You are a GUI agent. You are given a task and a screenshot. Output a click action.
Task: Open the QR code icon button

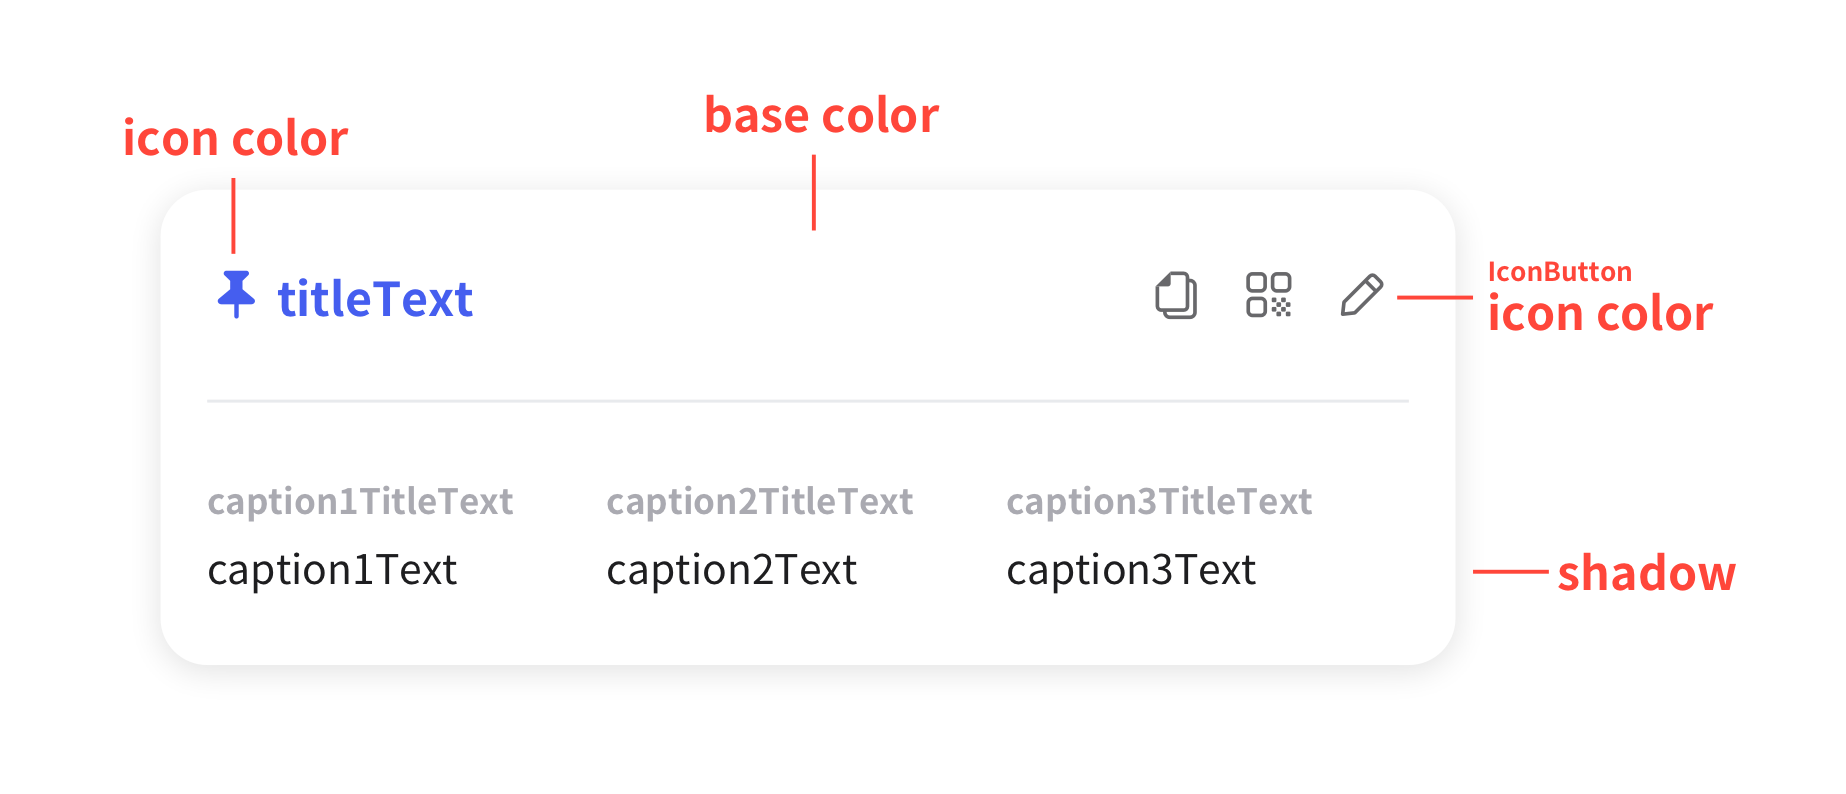point(1269,295)
